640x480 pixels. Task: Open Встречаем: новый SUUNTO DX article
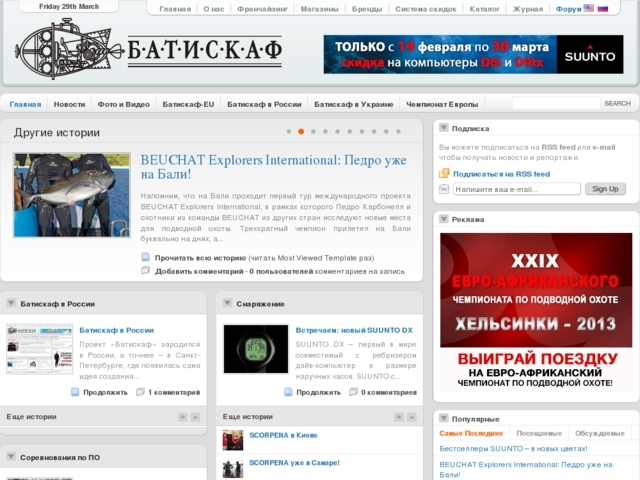(354, 330)
